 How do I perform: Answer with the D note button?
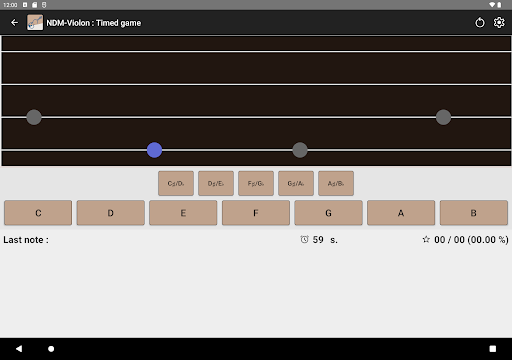[111, 213]
